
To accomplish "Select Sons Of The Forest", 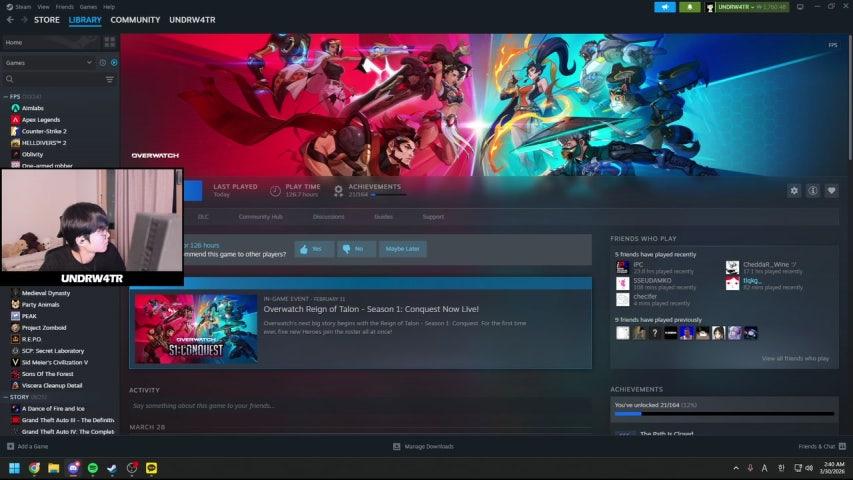I will pos(47,374).
